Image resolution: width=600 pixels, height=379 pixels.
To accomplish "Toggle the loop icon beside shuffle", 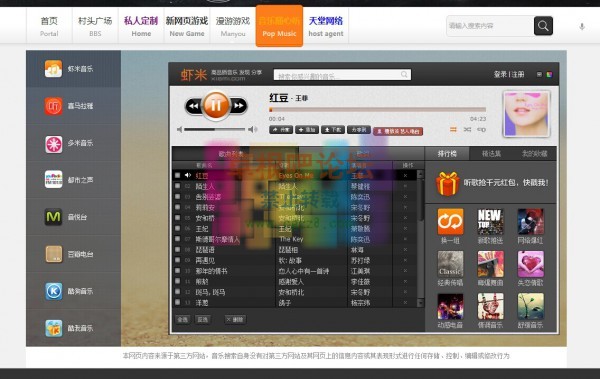I will [x=481, y=130].
